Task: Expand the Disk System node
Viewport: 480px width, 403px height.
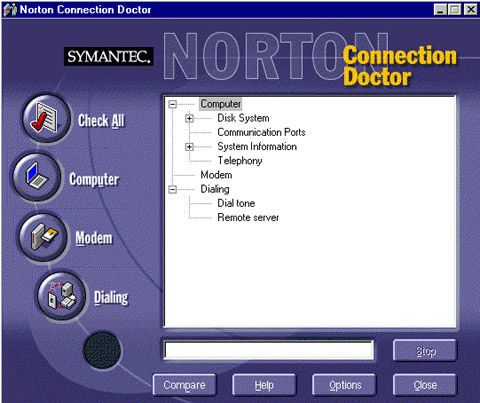Action: pyautogui.click(x=189, y=118)
